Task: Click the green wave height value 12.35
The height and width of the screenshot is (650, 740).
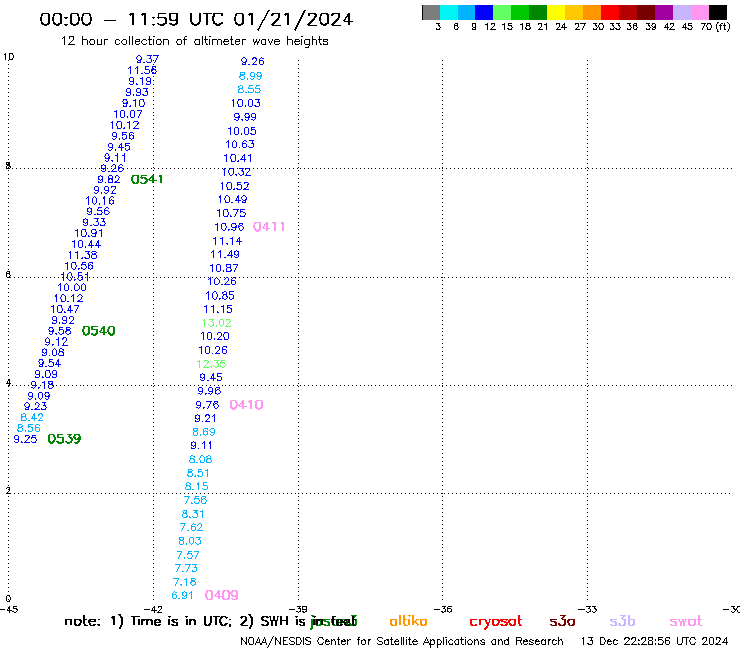Action: click(211, 364)
